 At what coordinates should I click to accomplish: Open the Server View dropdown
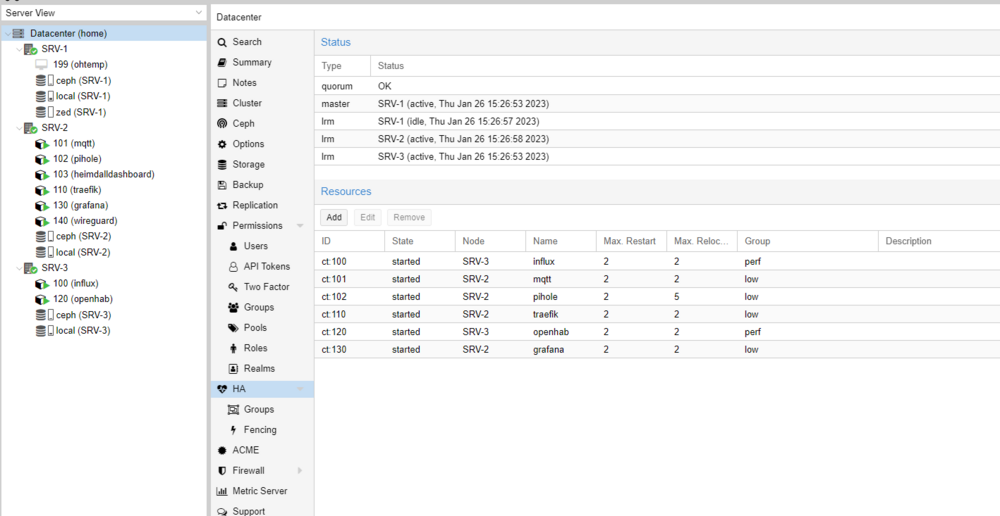coord(198,13)
